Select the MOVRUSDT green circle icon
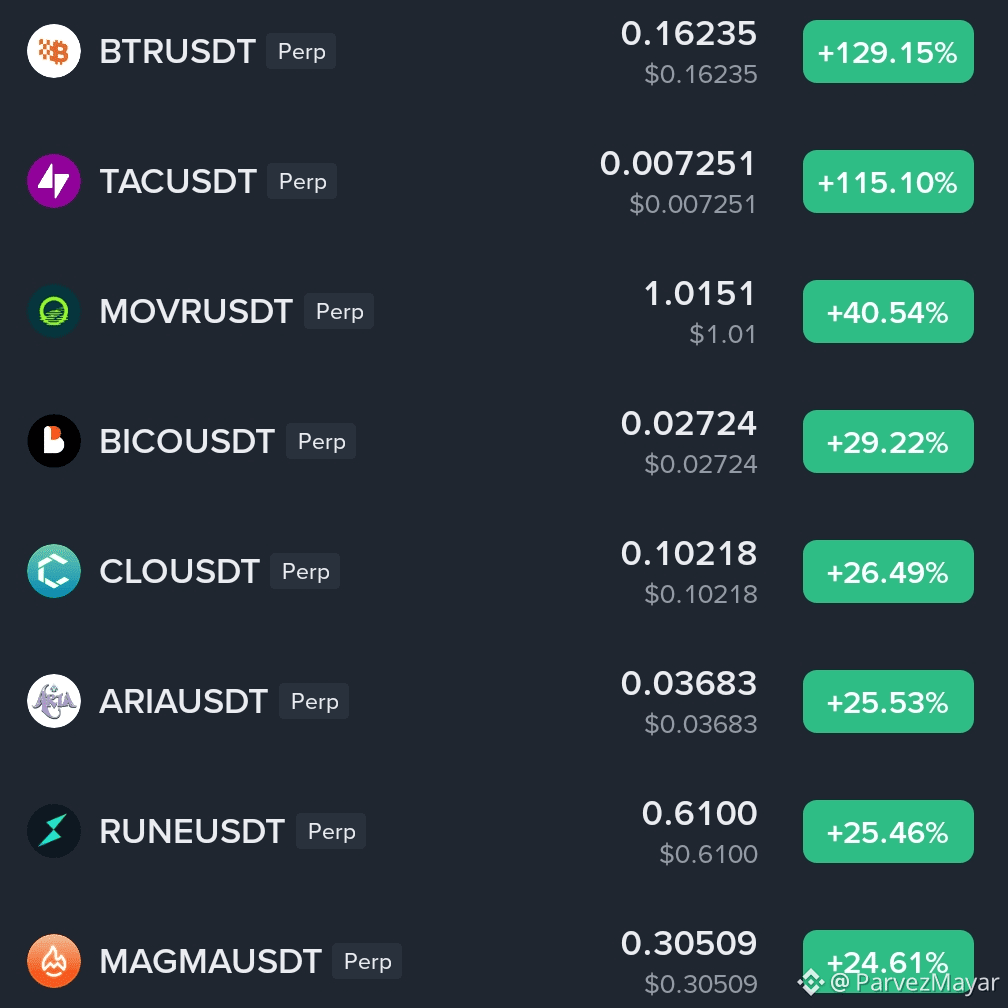 click(54, 311)
